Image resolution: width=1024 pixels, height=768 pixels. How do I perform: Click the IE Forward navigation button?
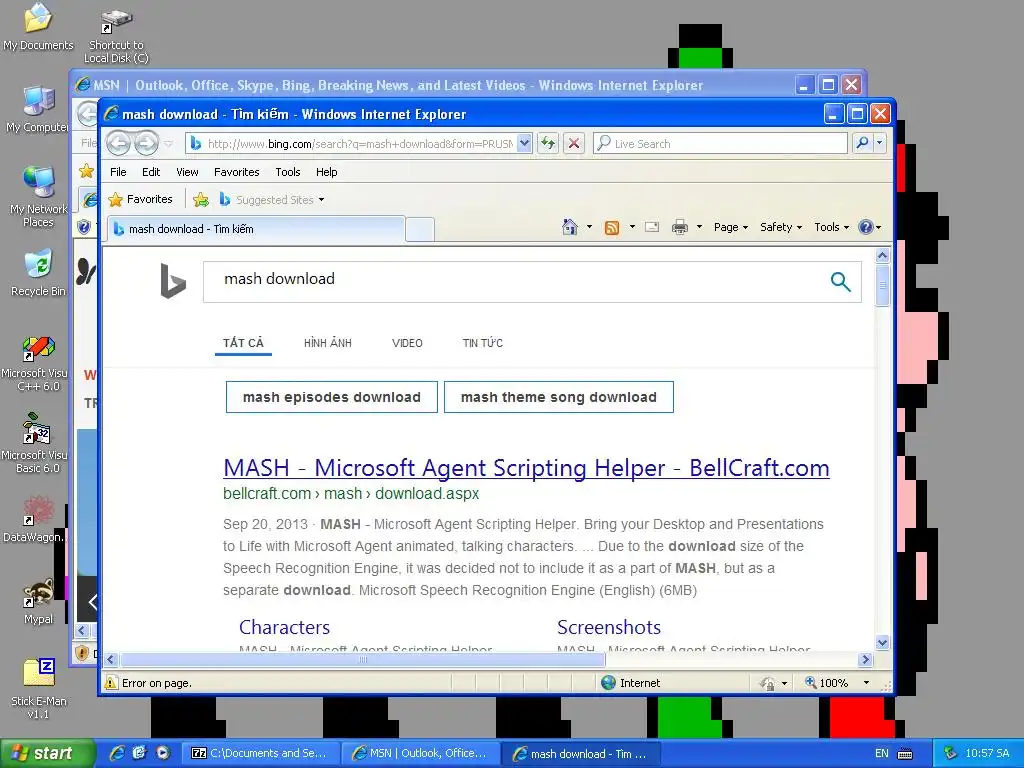[146, 143]
